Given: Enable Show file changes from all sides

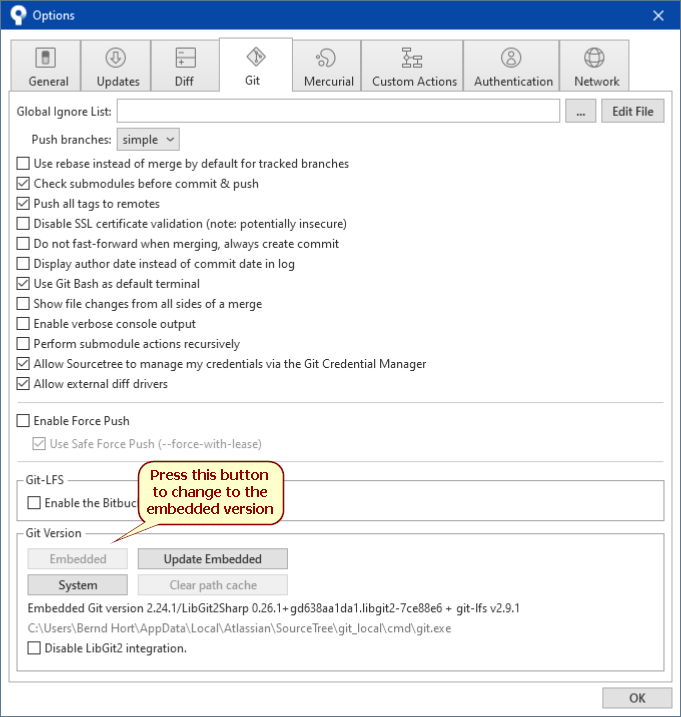Looking at the screenshot, I should (23, 304).
